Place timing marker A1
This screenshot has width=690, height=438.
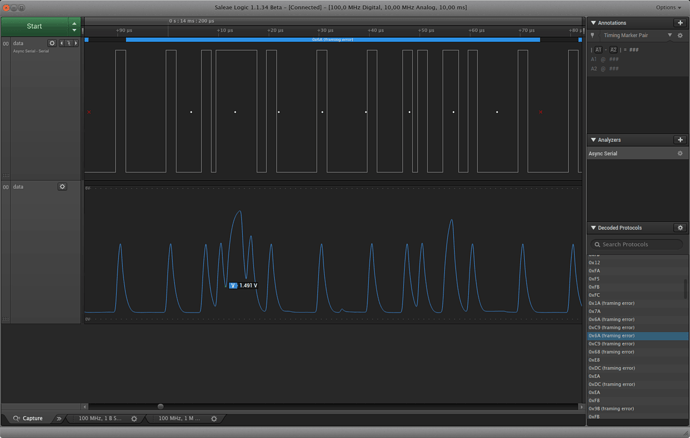pos(598,50)
